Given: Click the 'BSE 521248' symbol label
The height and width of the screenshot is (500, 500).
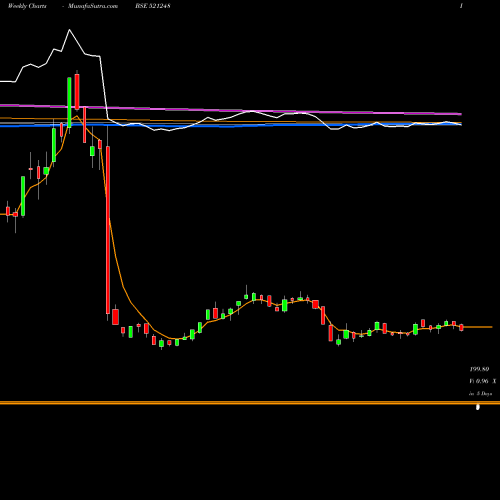Looking at the screenshot, I should tap(153, 6).
